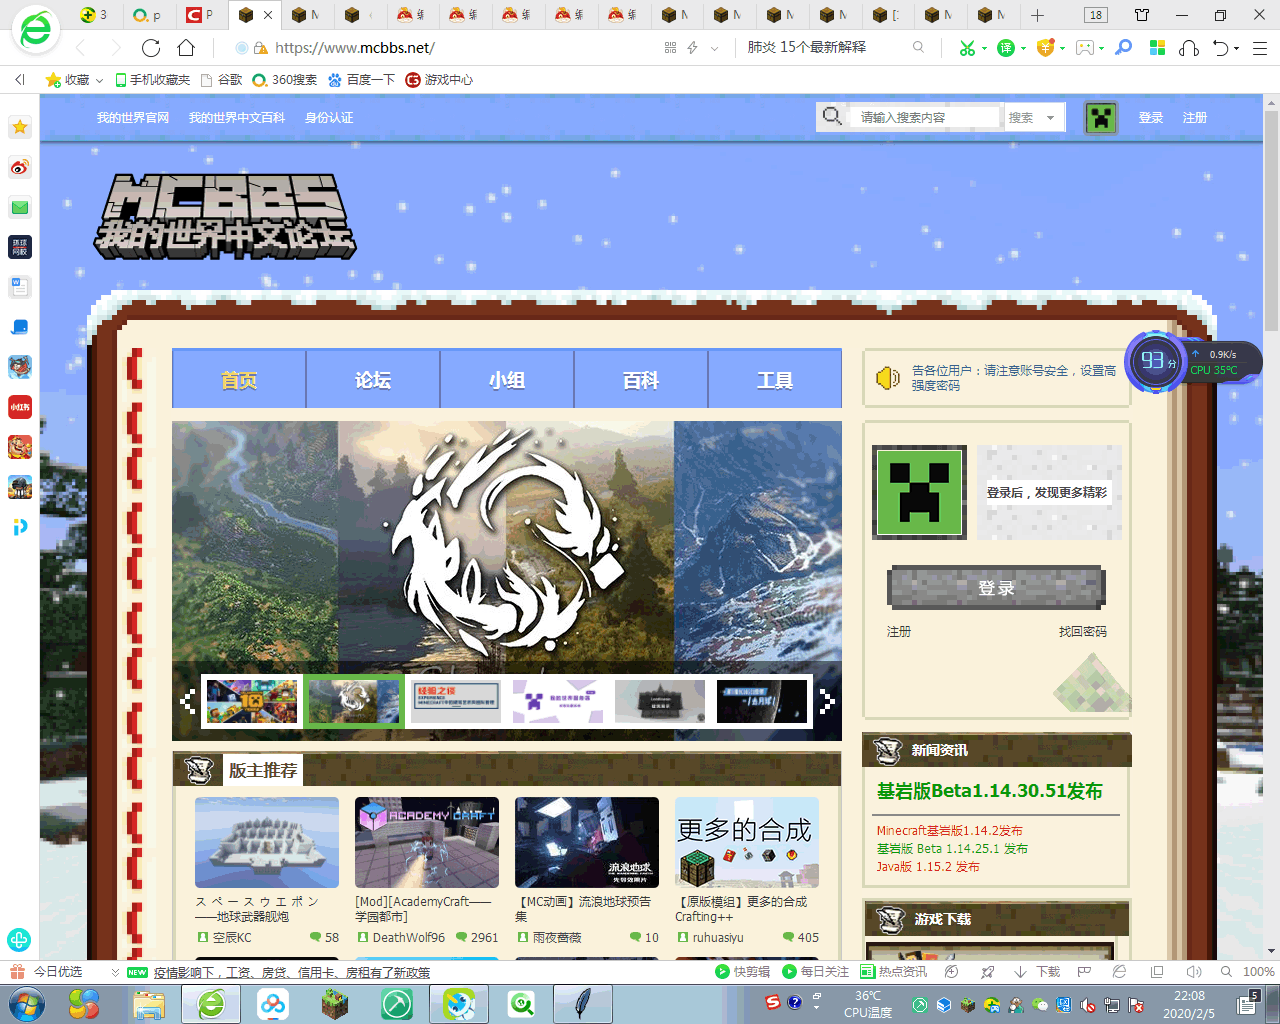Switch to the 论坛 navigation tab

[x=373, y=379]
